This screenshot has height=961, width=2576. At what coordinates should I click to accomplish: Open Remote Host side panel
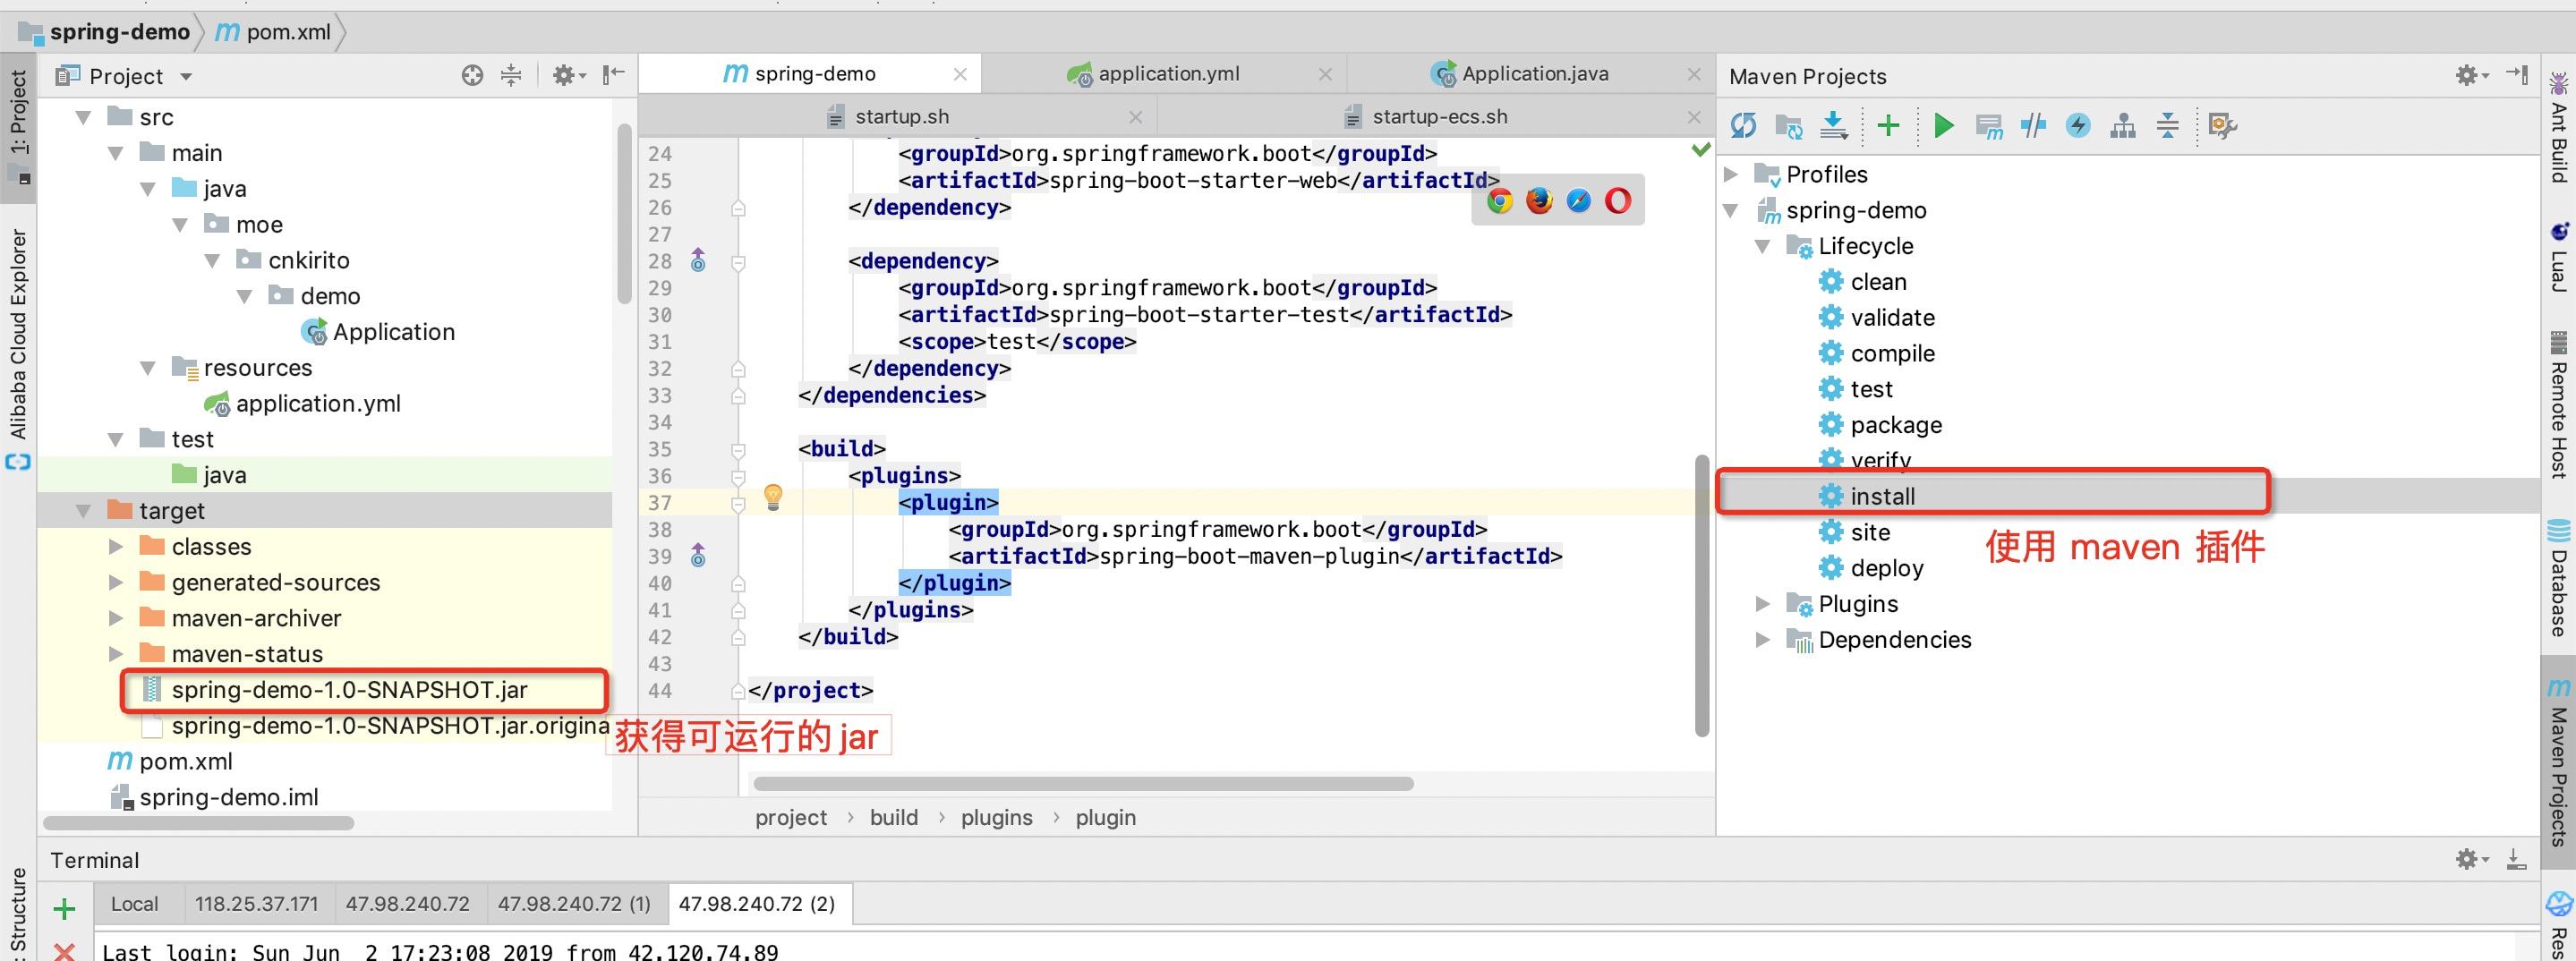[2559, 406]
